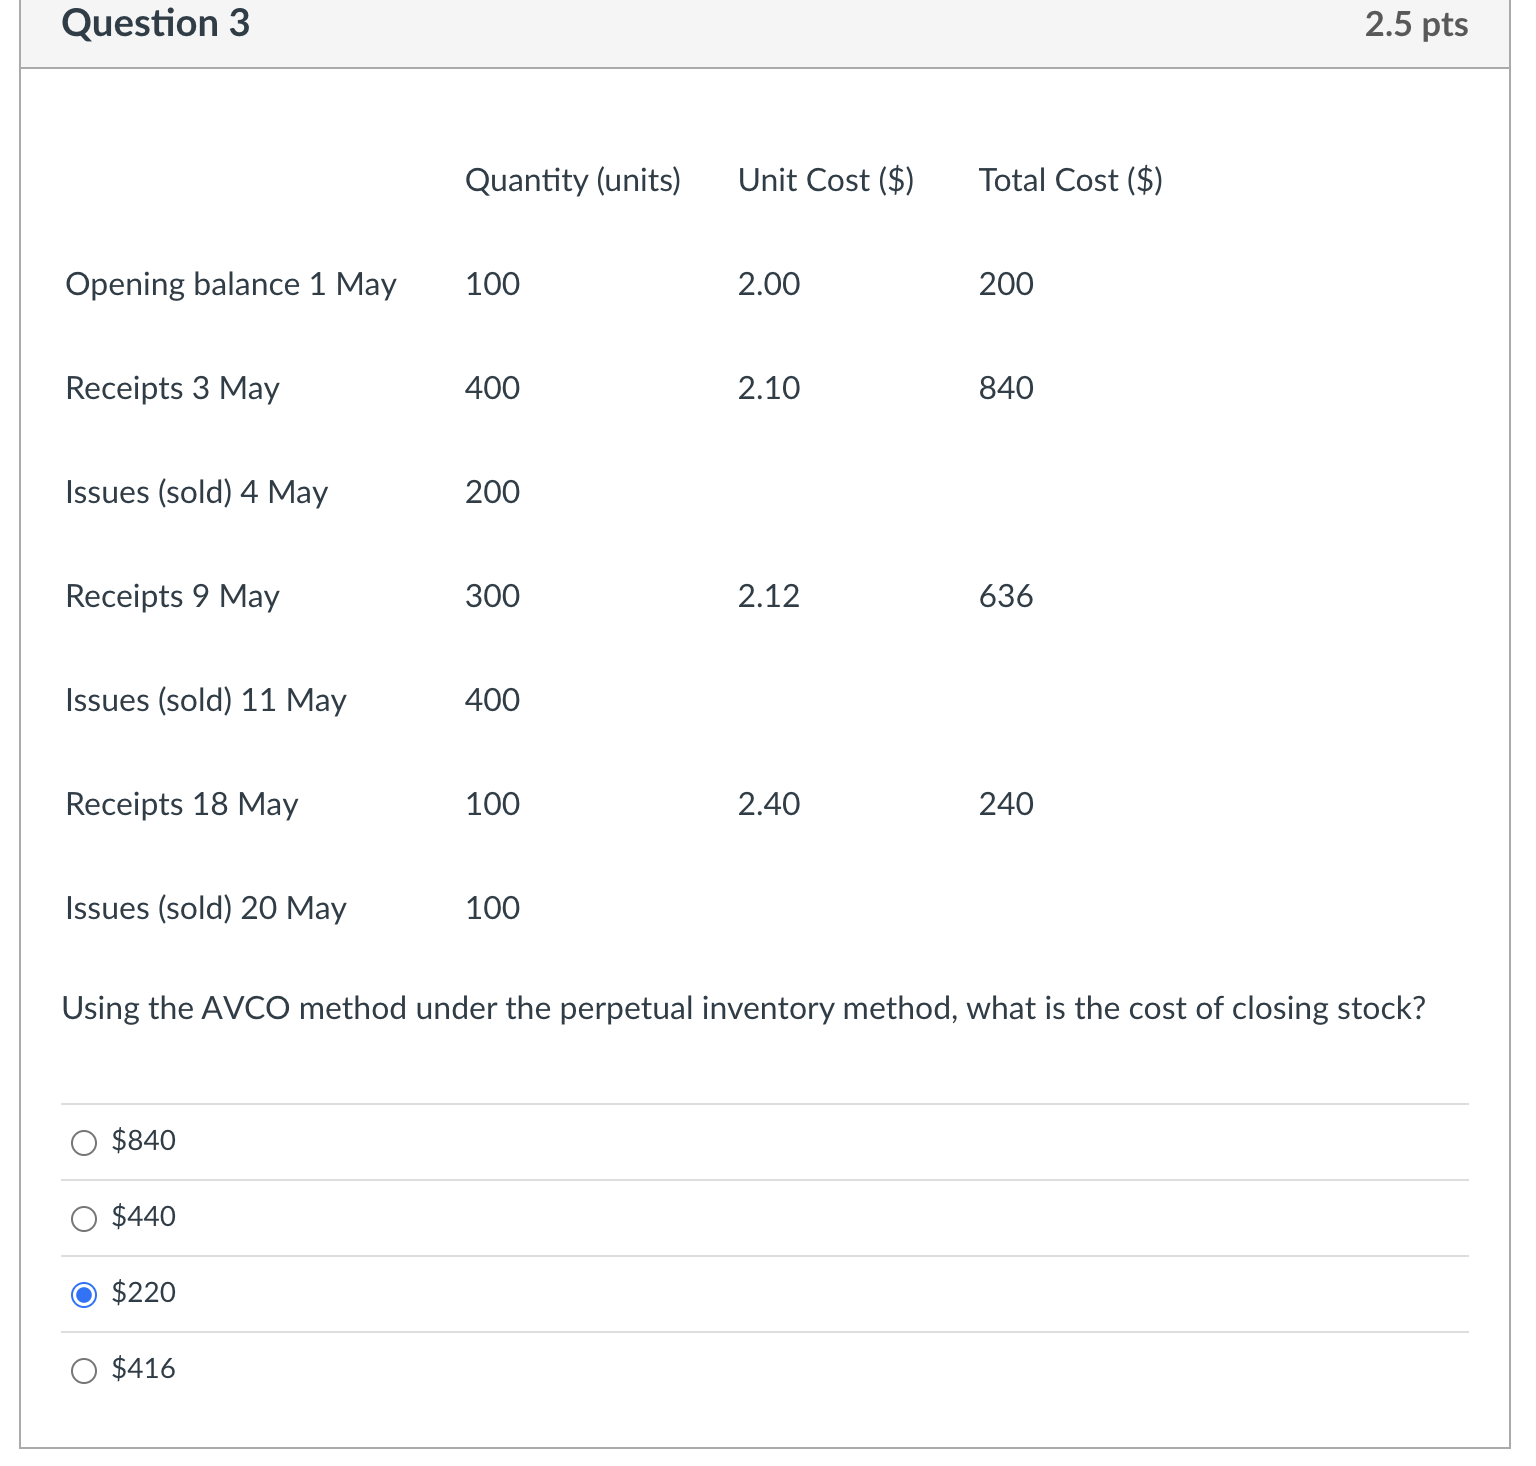
Task: Click the AVCO question prompt text
Action: click(744, 1008)
